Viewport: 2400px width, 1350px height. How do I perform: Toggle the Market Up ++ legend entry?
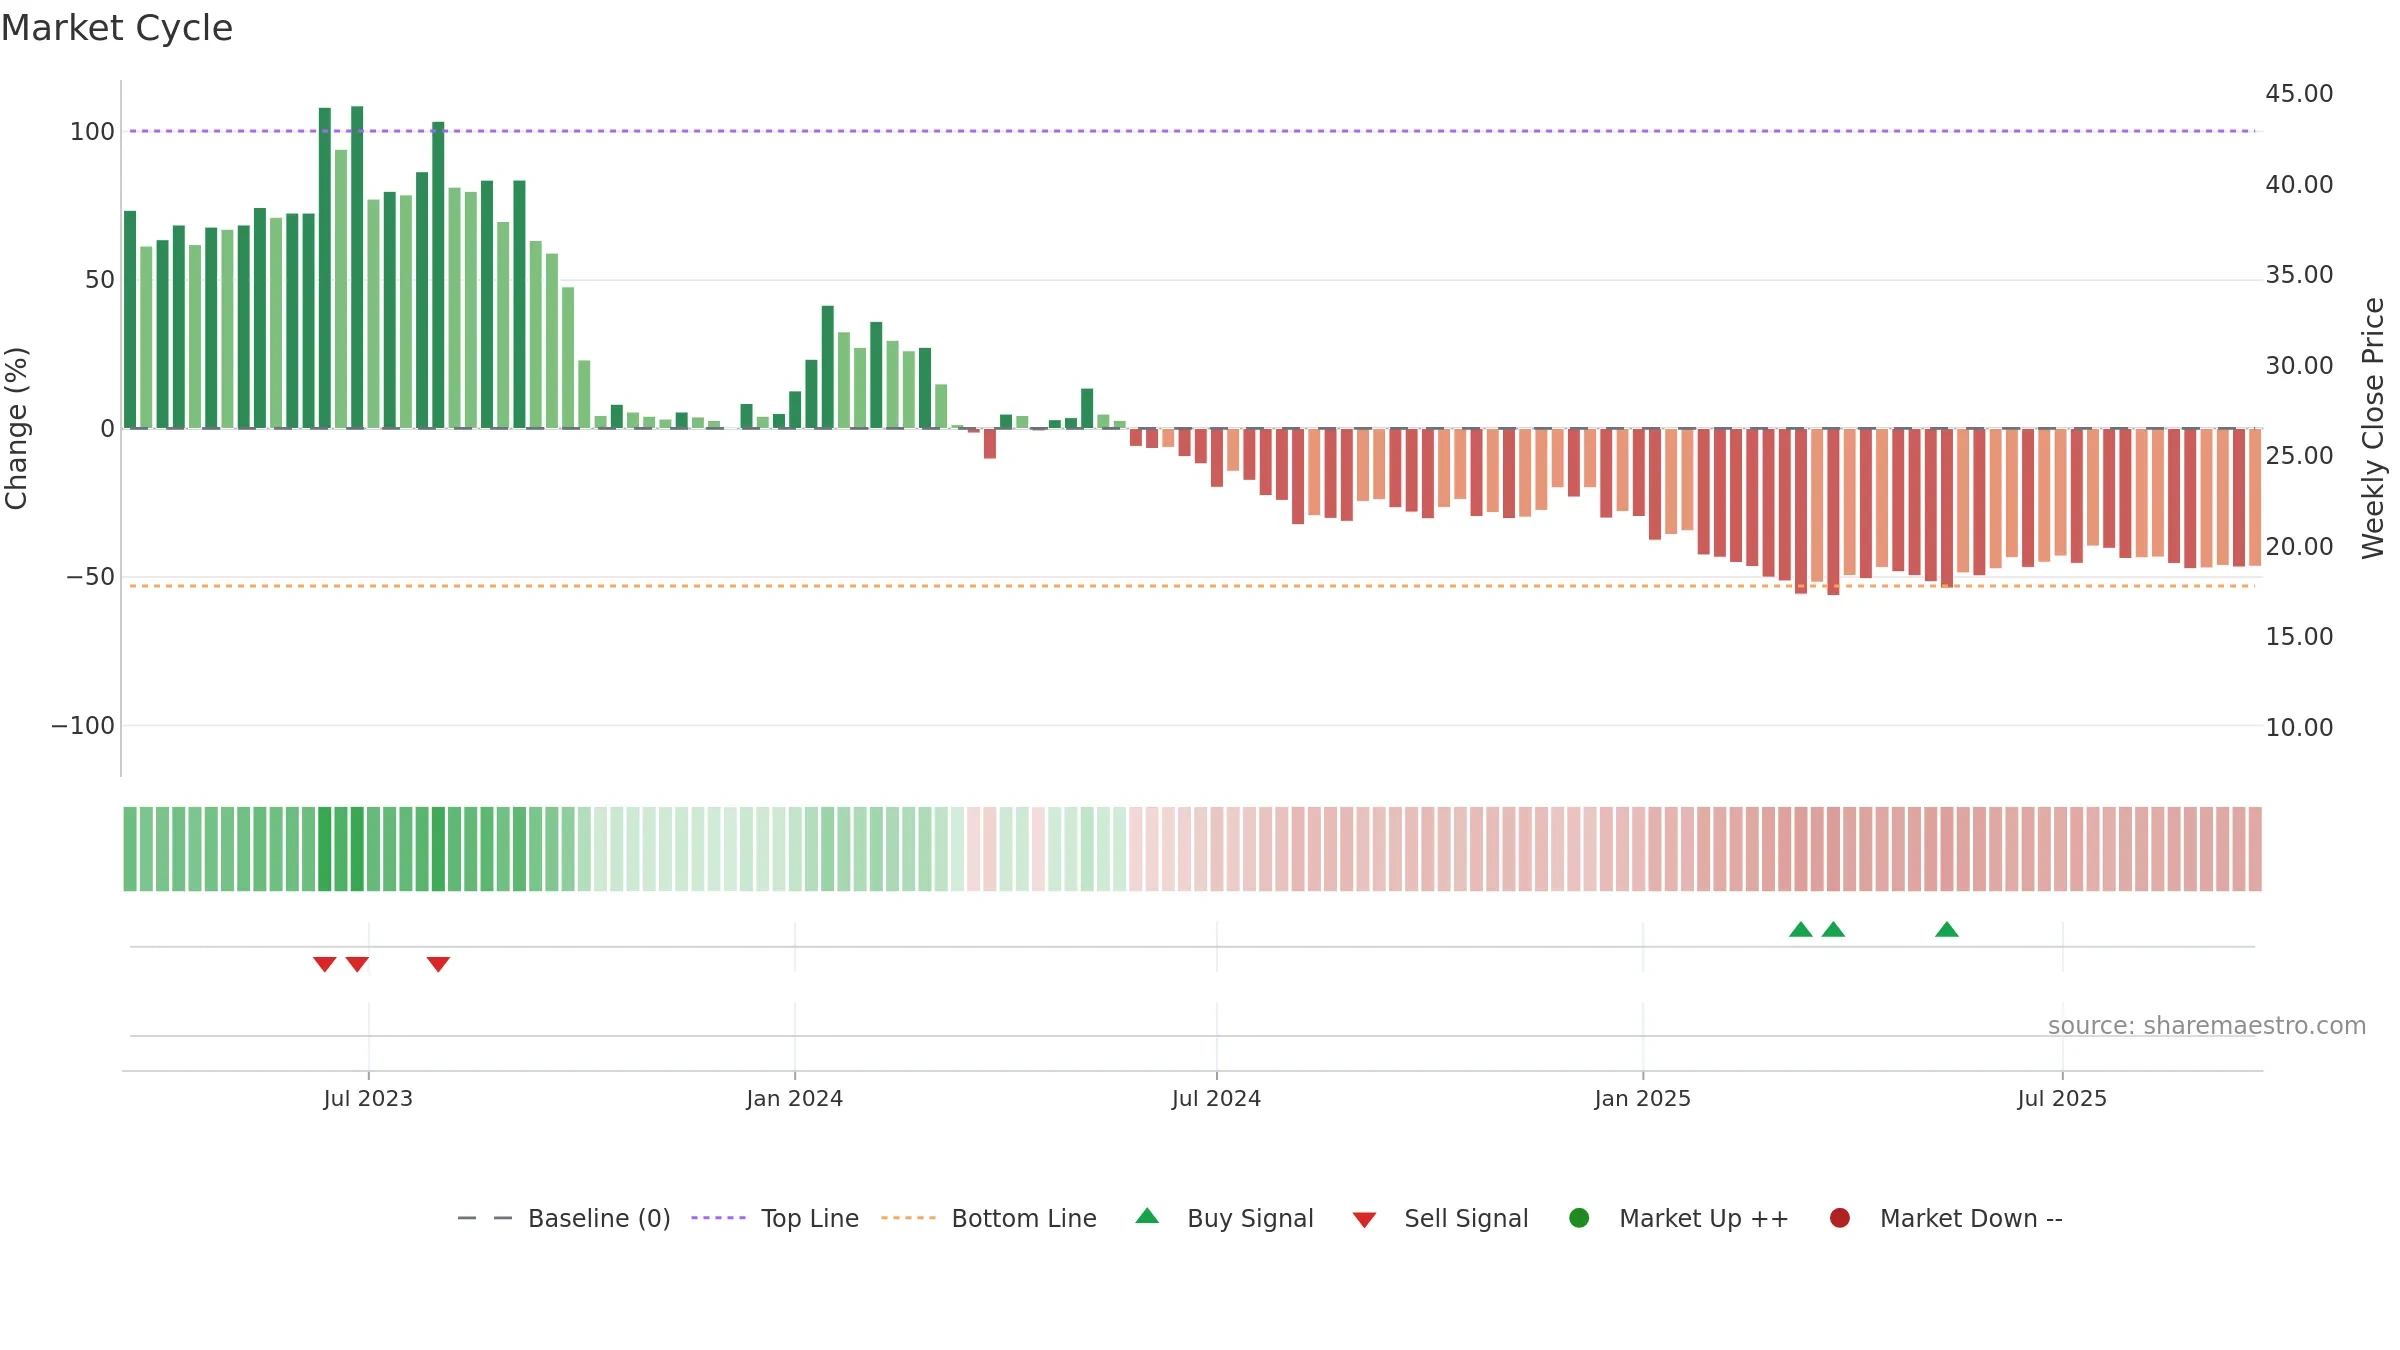click(x=1679, y=1218)
